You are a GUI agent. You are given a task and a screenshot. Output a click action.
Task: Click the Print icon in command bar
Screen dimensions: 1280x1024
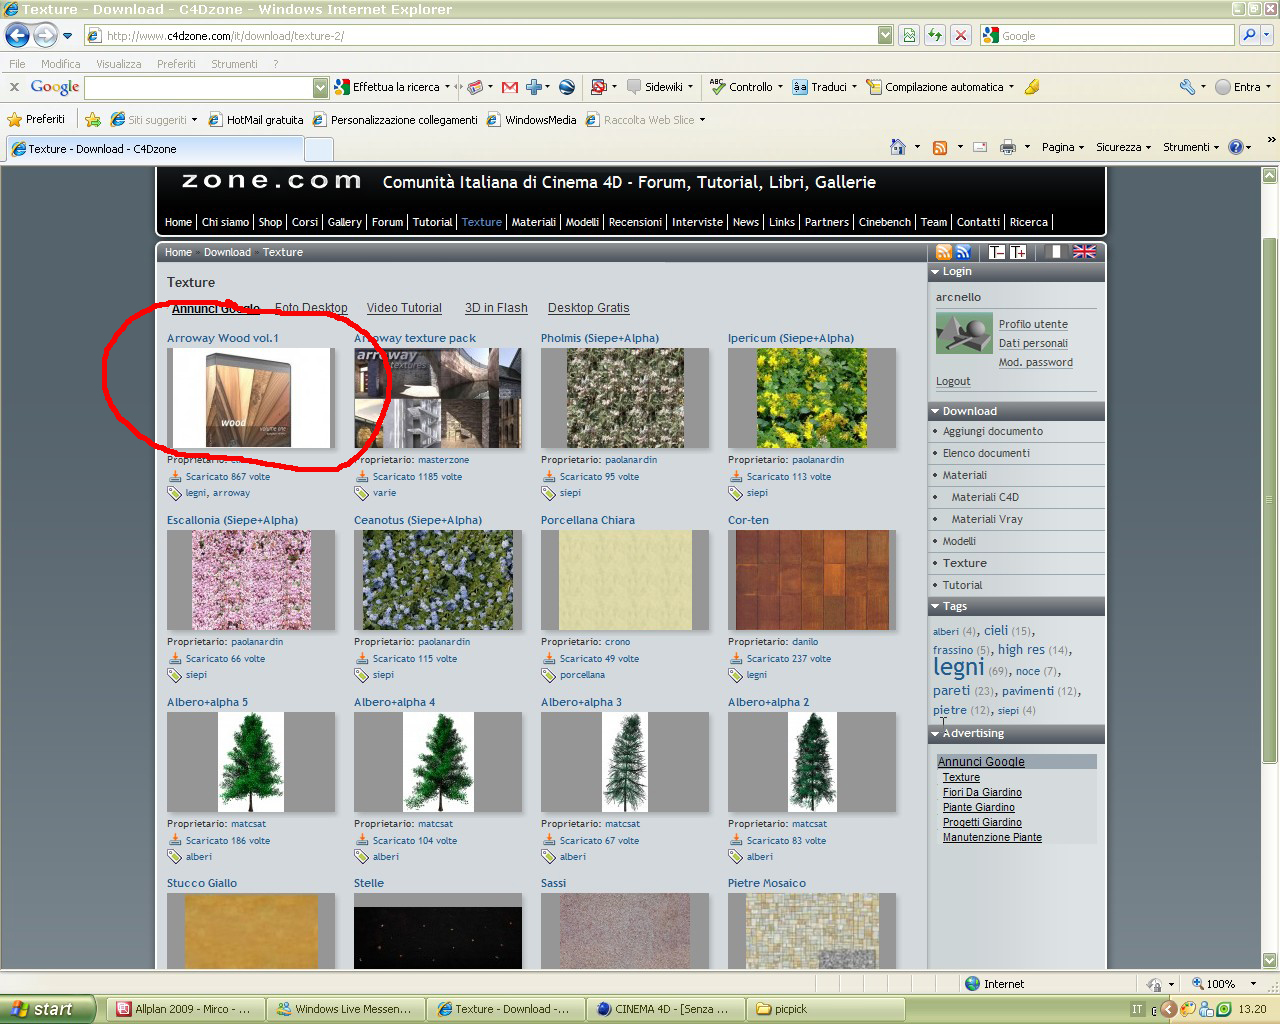(1008, 147)
